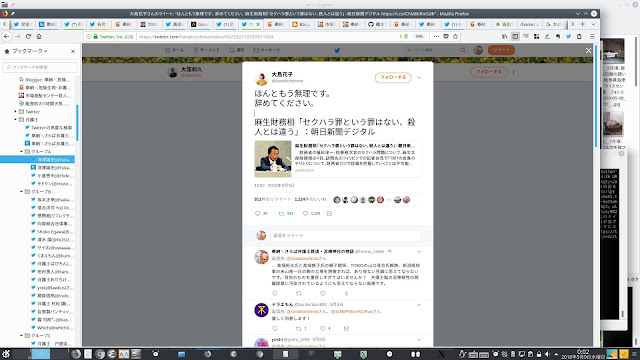This screenshot has height=360, width=640.
Task: Open 大島花子 profile name link
Action: (x=282, y=74)
